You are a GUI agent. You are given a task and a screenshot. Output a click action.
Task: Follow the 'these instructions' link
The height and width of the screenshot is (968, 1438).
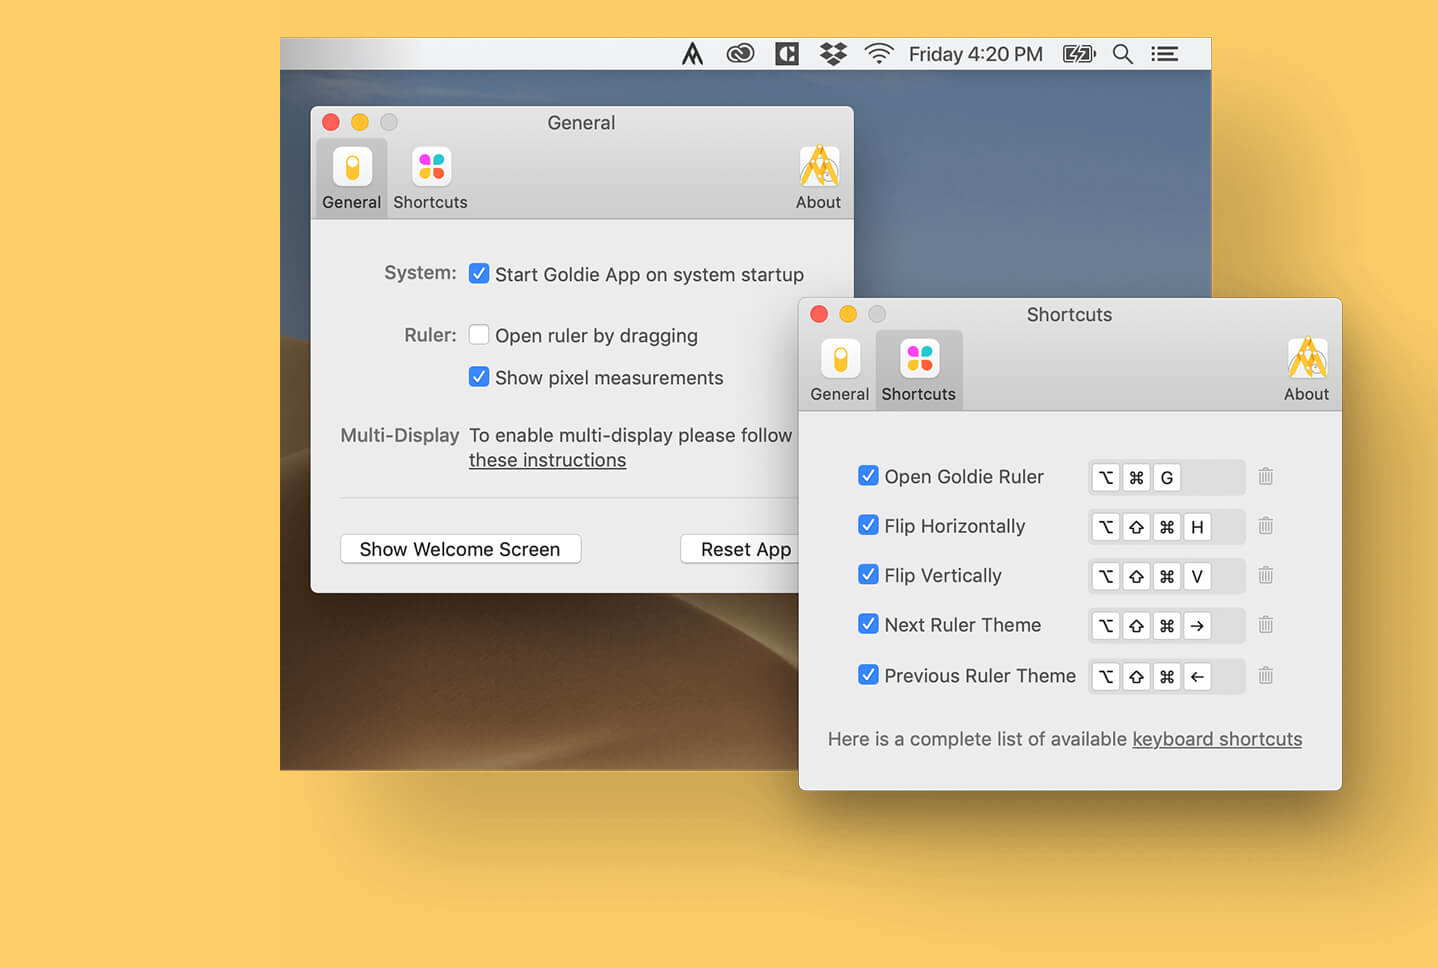(x=548, y=460)
